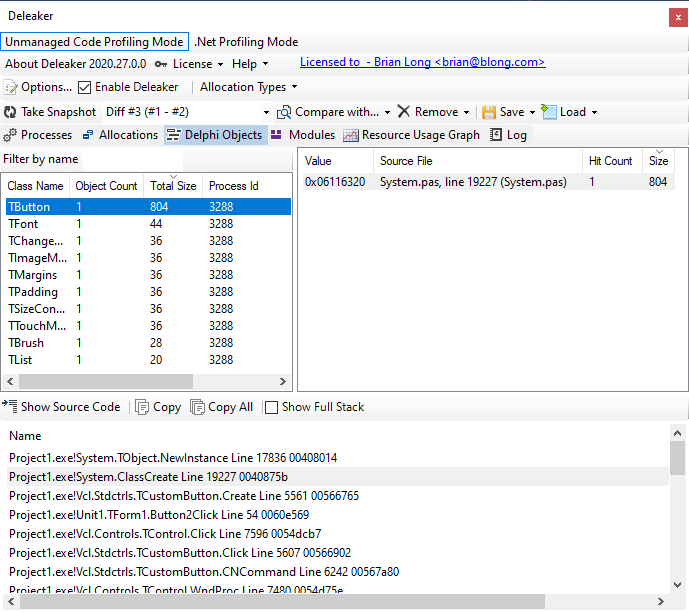Expand the Save dropdown arrow
Image resolution: width=689 pixels, height=613 pixels.
coord(532,112)
